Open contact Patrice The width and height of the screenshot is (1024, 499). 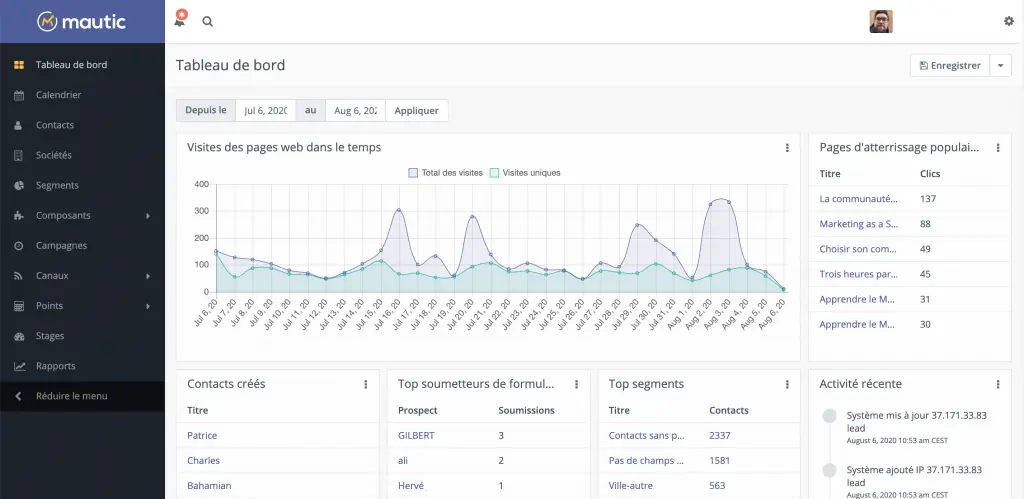(202, 435)
